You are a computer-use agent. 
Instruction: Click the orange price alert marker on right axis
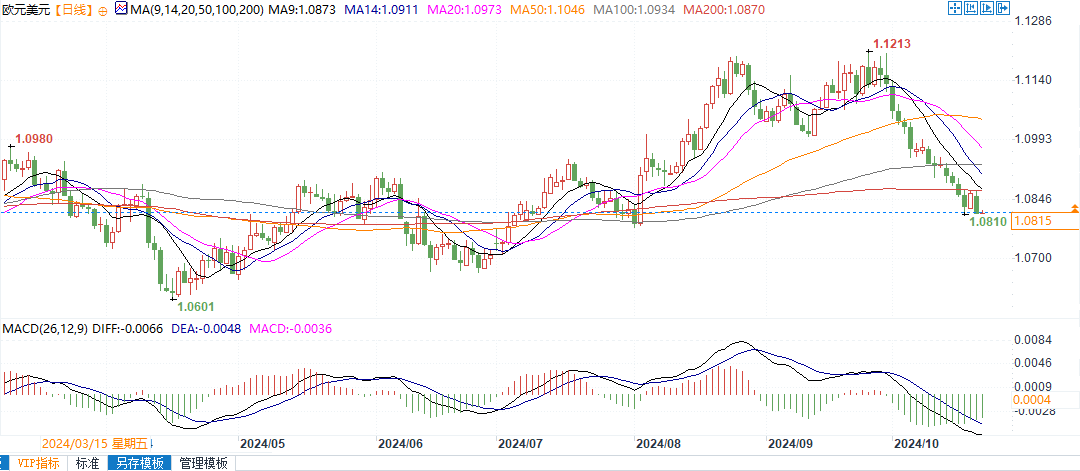(x=1073, y=208)
